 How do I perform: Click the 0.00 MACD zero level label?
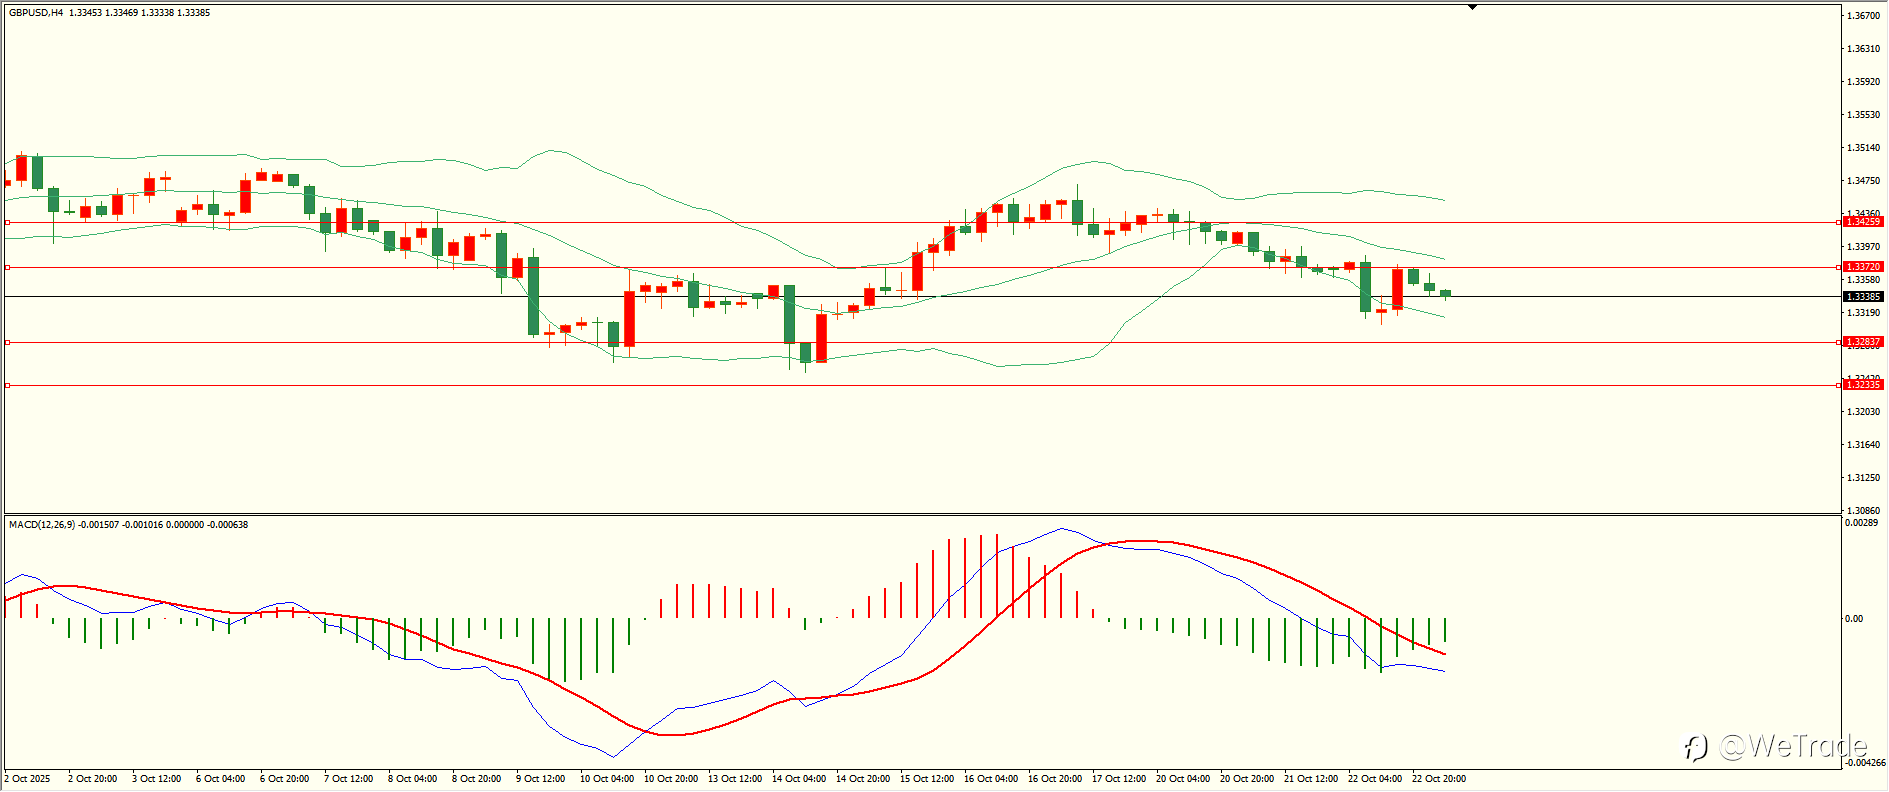[x=1855, y=619]
